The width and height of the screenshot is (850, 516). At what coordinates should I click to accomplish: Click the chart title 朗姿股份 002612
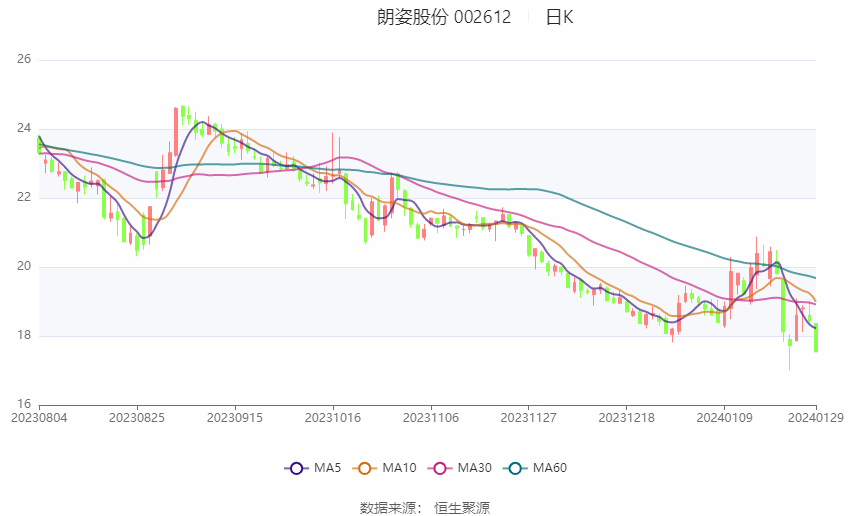(444, 17)
